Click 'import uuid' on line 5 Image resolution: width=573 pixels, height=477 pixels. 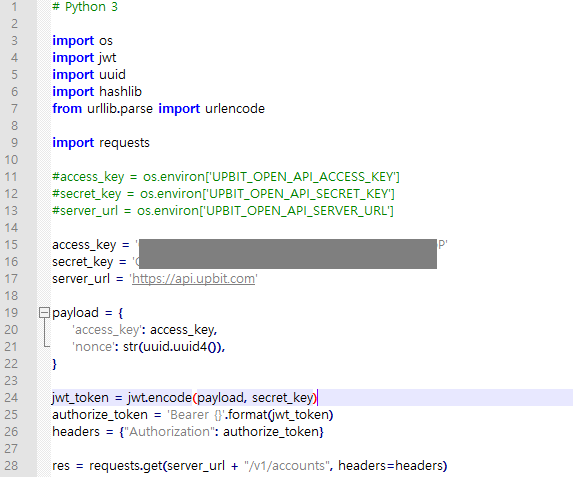click(x=89, y=75)
